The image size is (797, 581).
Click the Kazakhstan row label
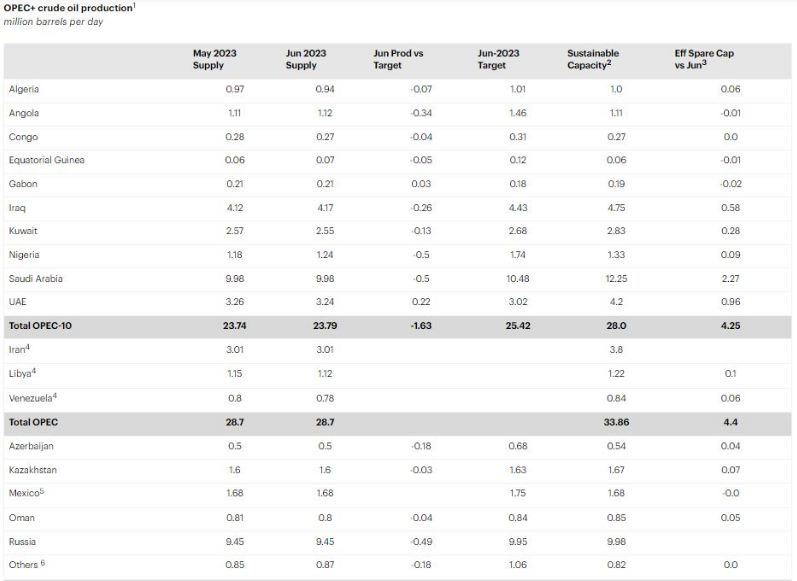(x=32, y=470)
